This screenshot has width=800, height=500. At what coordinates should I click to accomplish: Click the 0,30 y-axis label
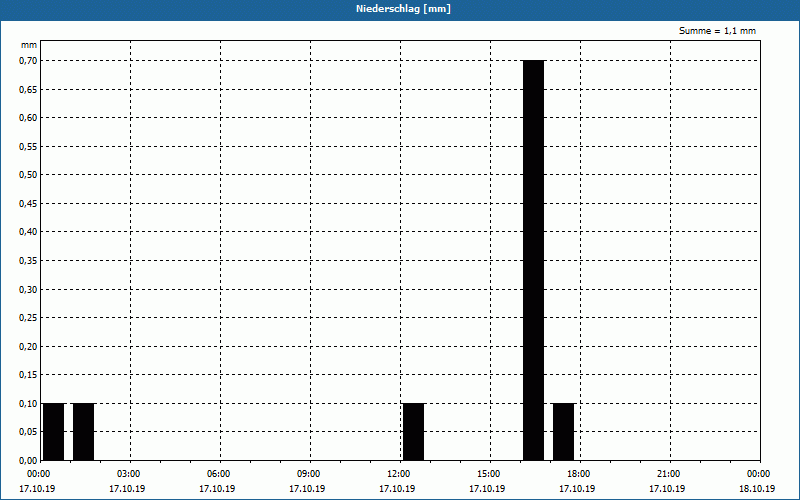28,289
